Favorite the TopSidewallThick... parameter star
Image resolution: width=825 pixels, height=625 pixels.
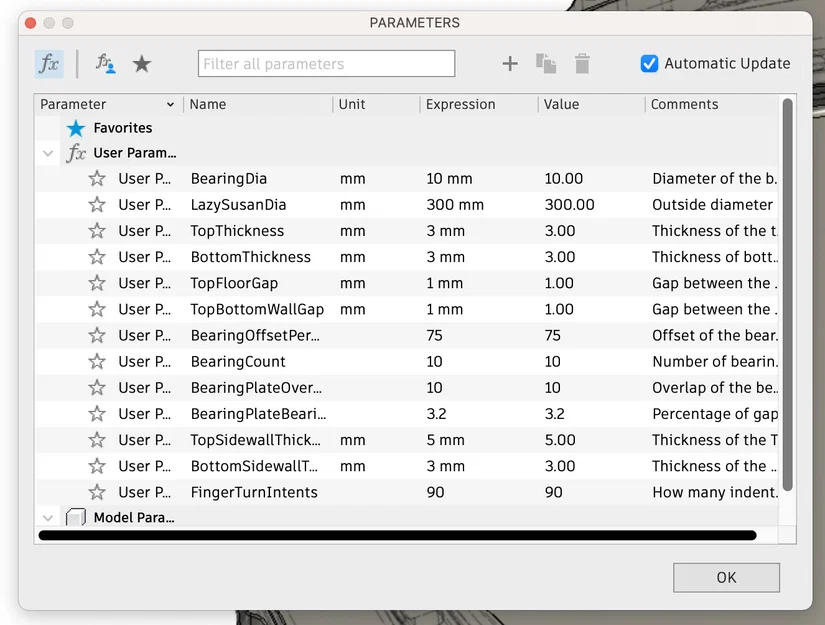97,440
